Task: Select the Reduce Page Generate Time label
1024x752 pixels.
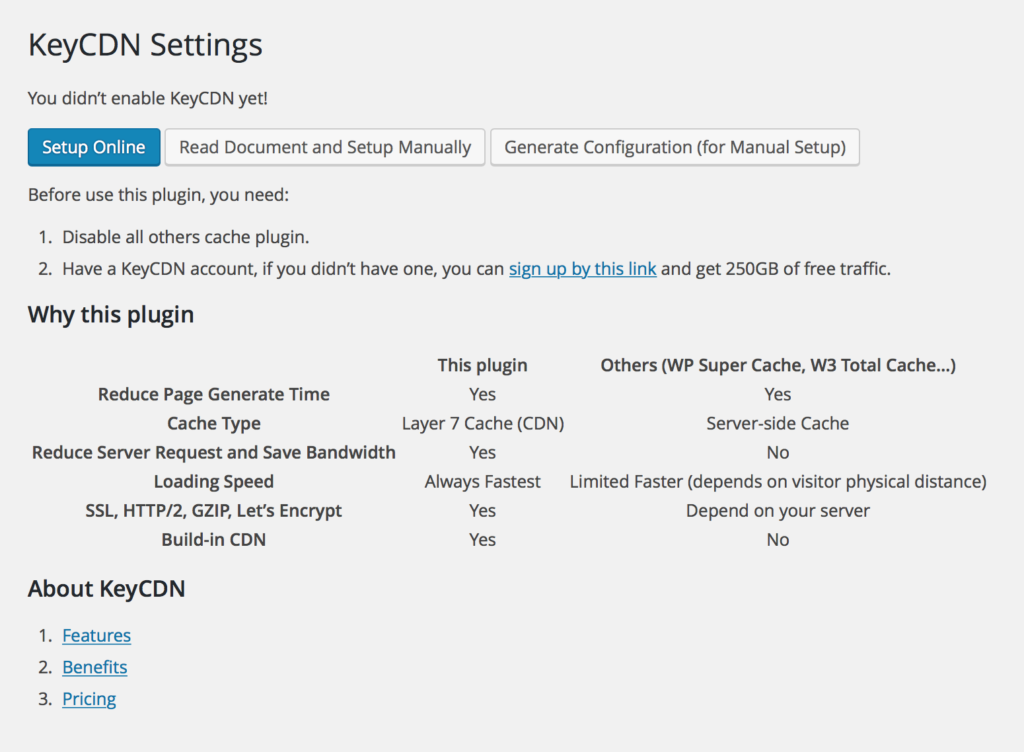Action: tap(213, 394)
